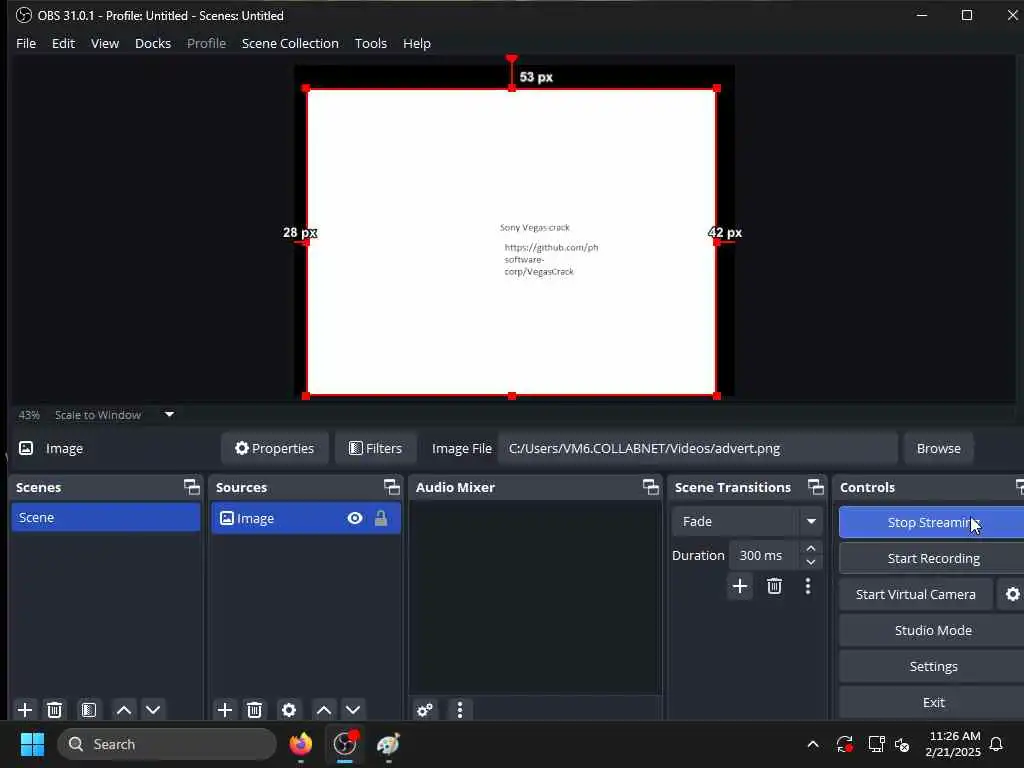Open the Scene Collection menu
Image resolution: width=1024 pixels, height=768 pixels.
pyautogui.click(x=290, y=43)
